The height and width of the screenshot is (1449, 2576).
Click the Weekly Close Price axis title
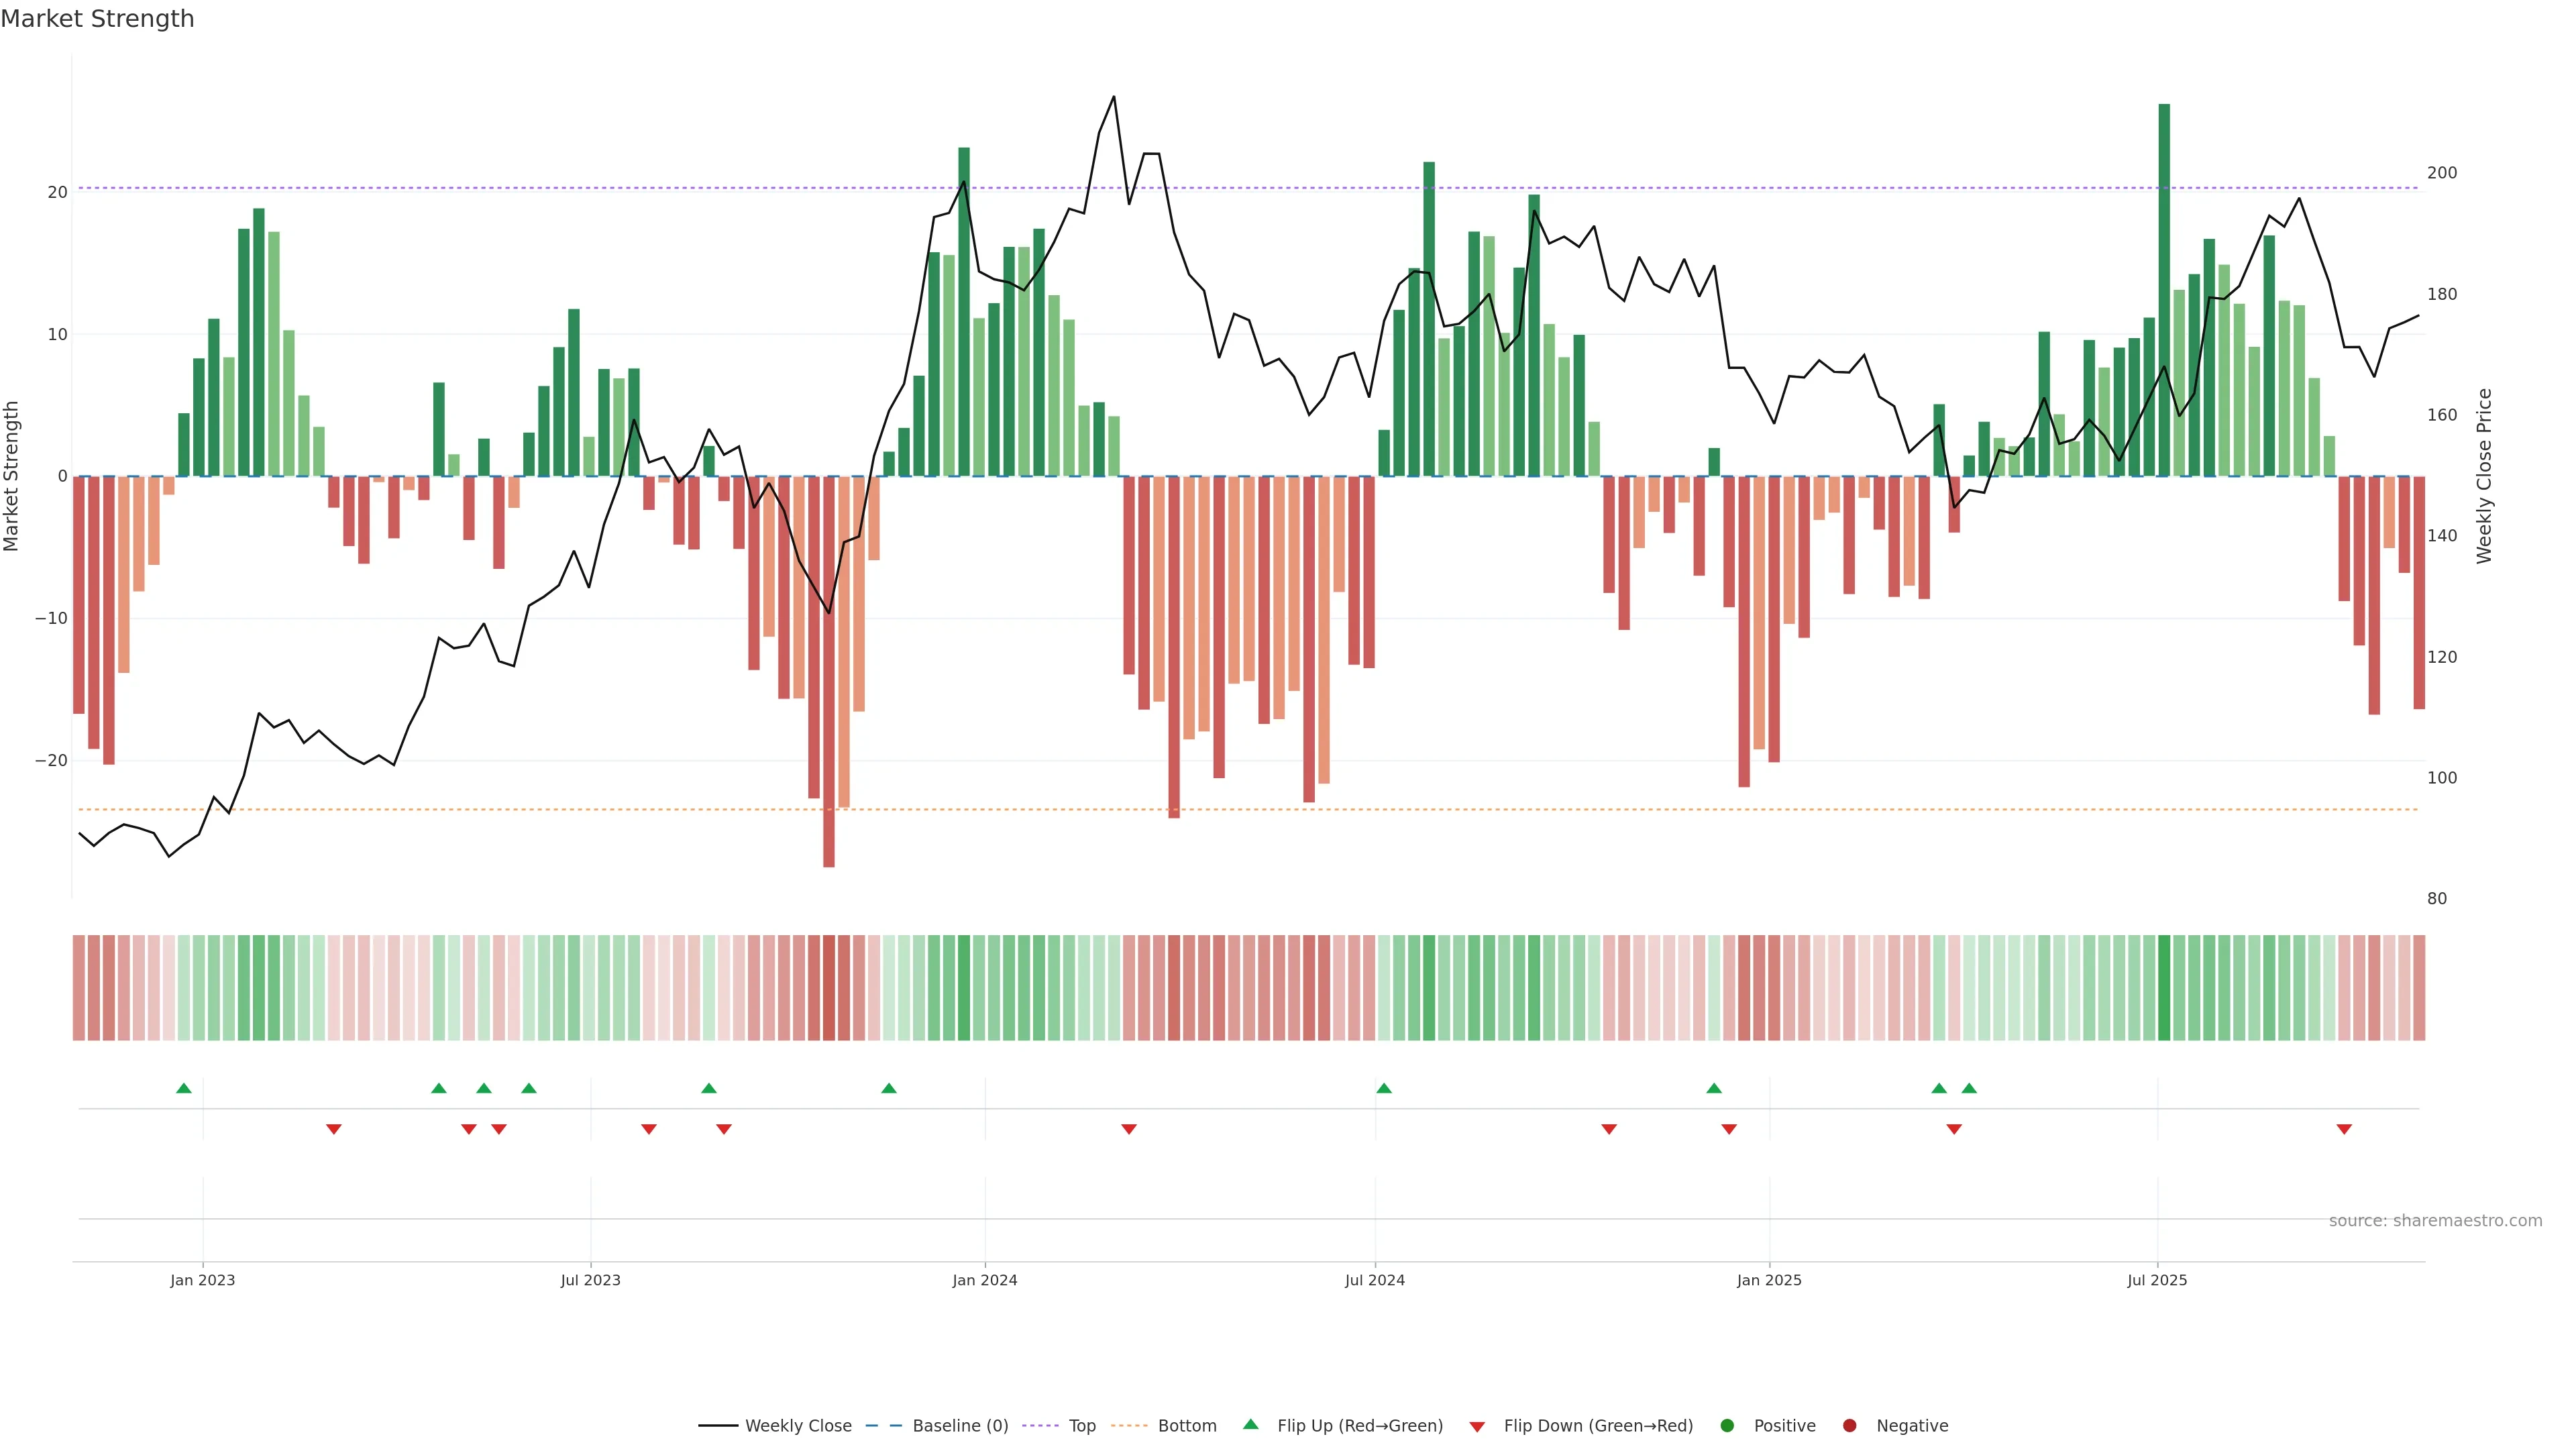point(2484,476)
